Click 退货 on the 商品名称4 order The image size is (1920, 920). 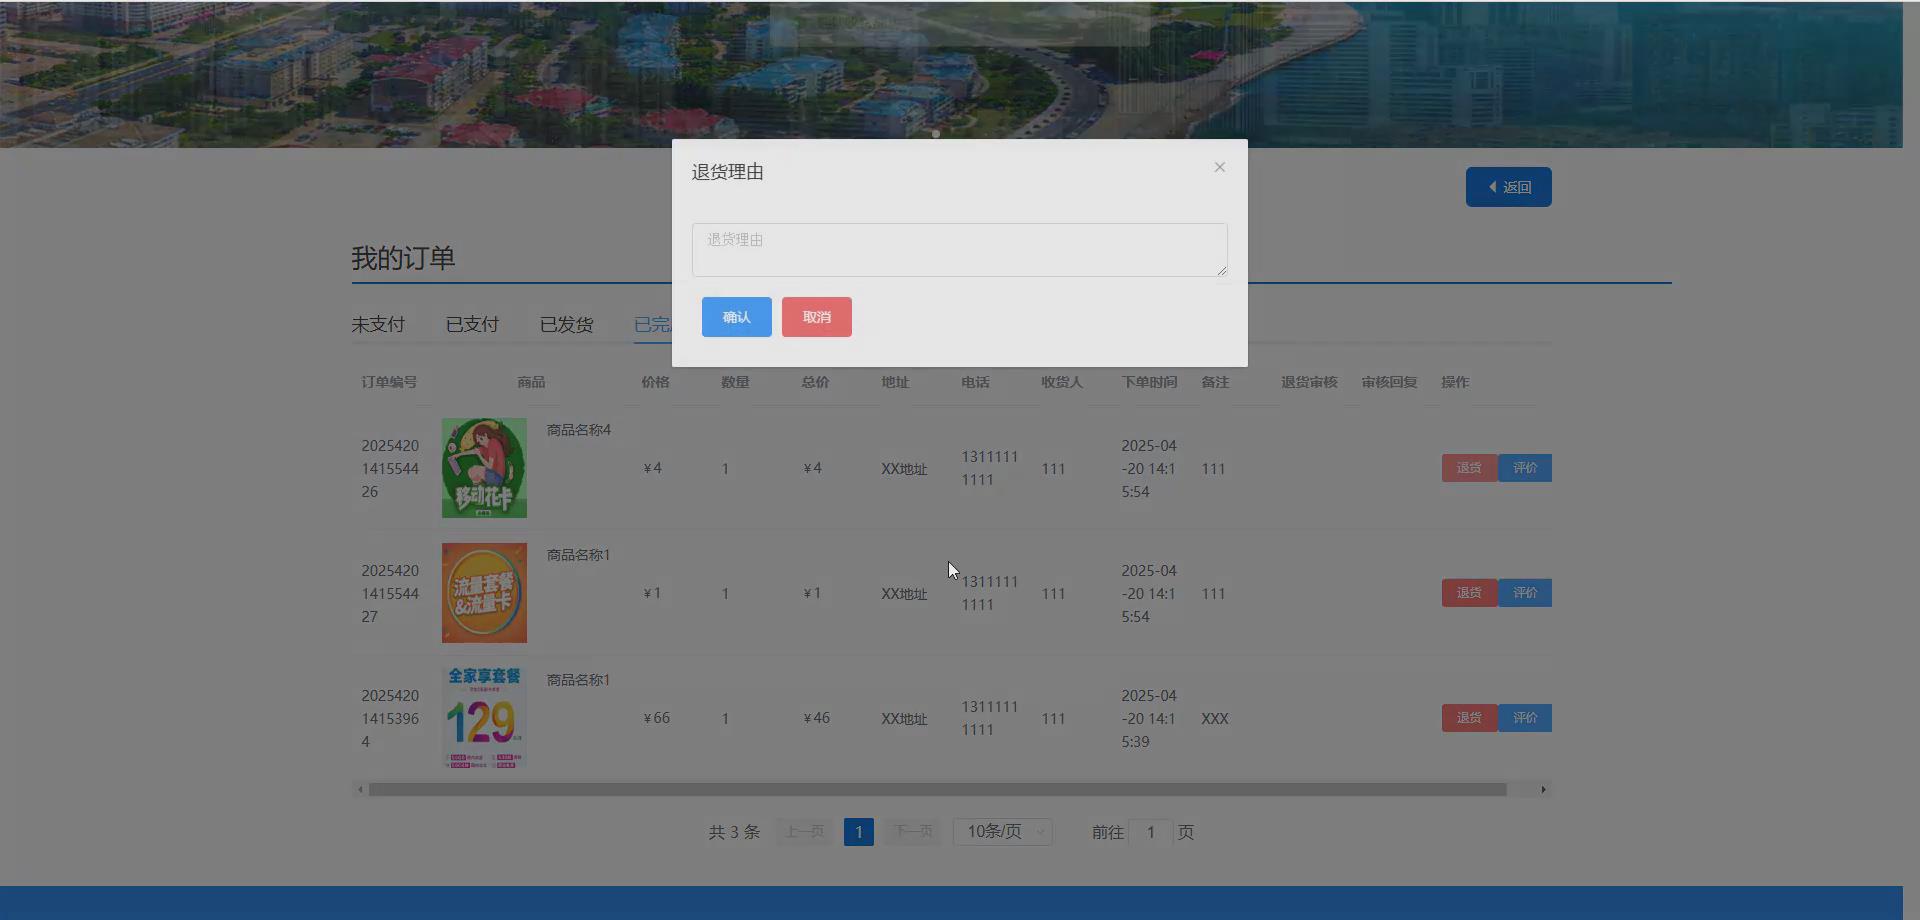[1468, 467]
